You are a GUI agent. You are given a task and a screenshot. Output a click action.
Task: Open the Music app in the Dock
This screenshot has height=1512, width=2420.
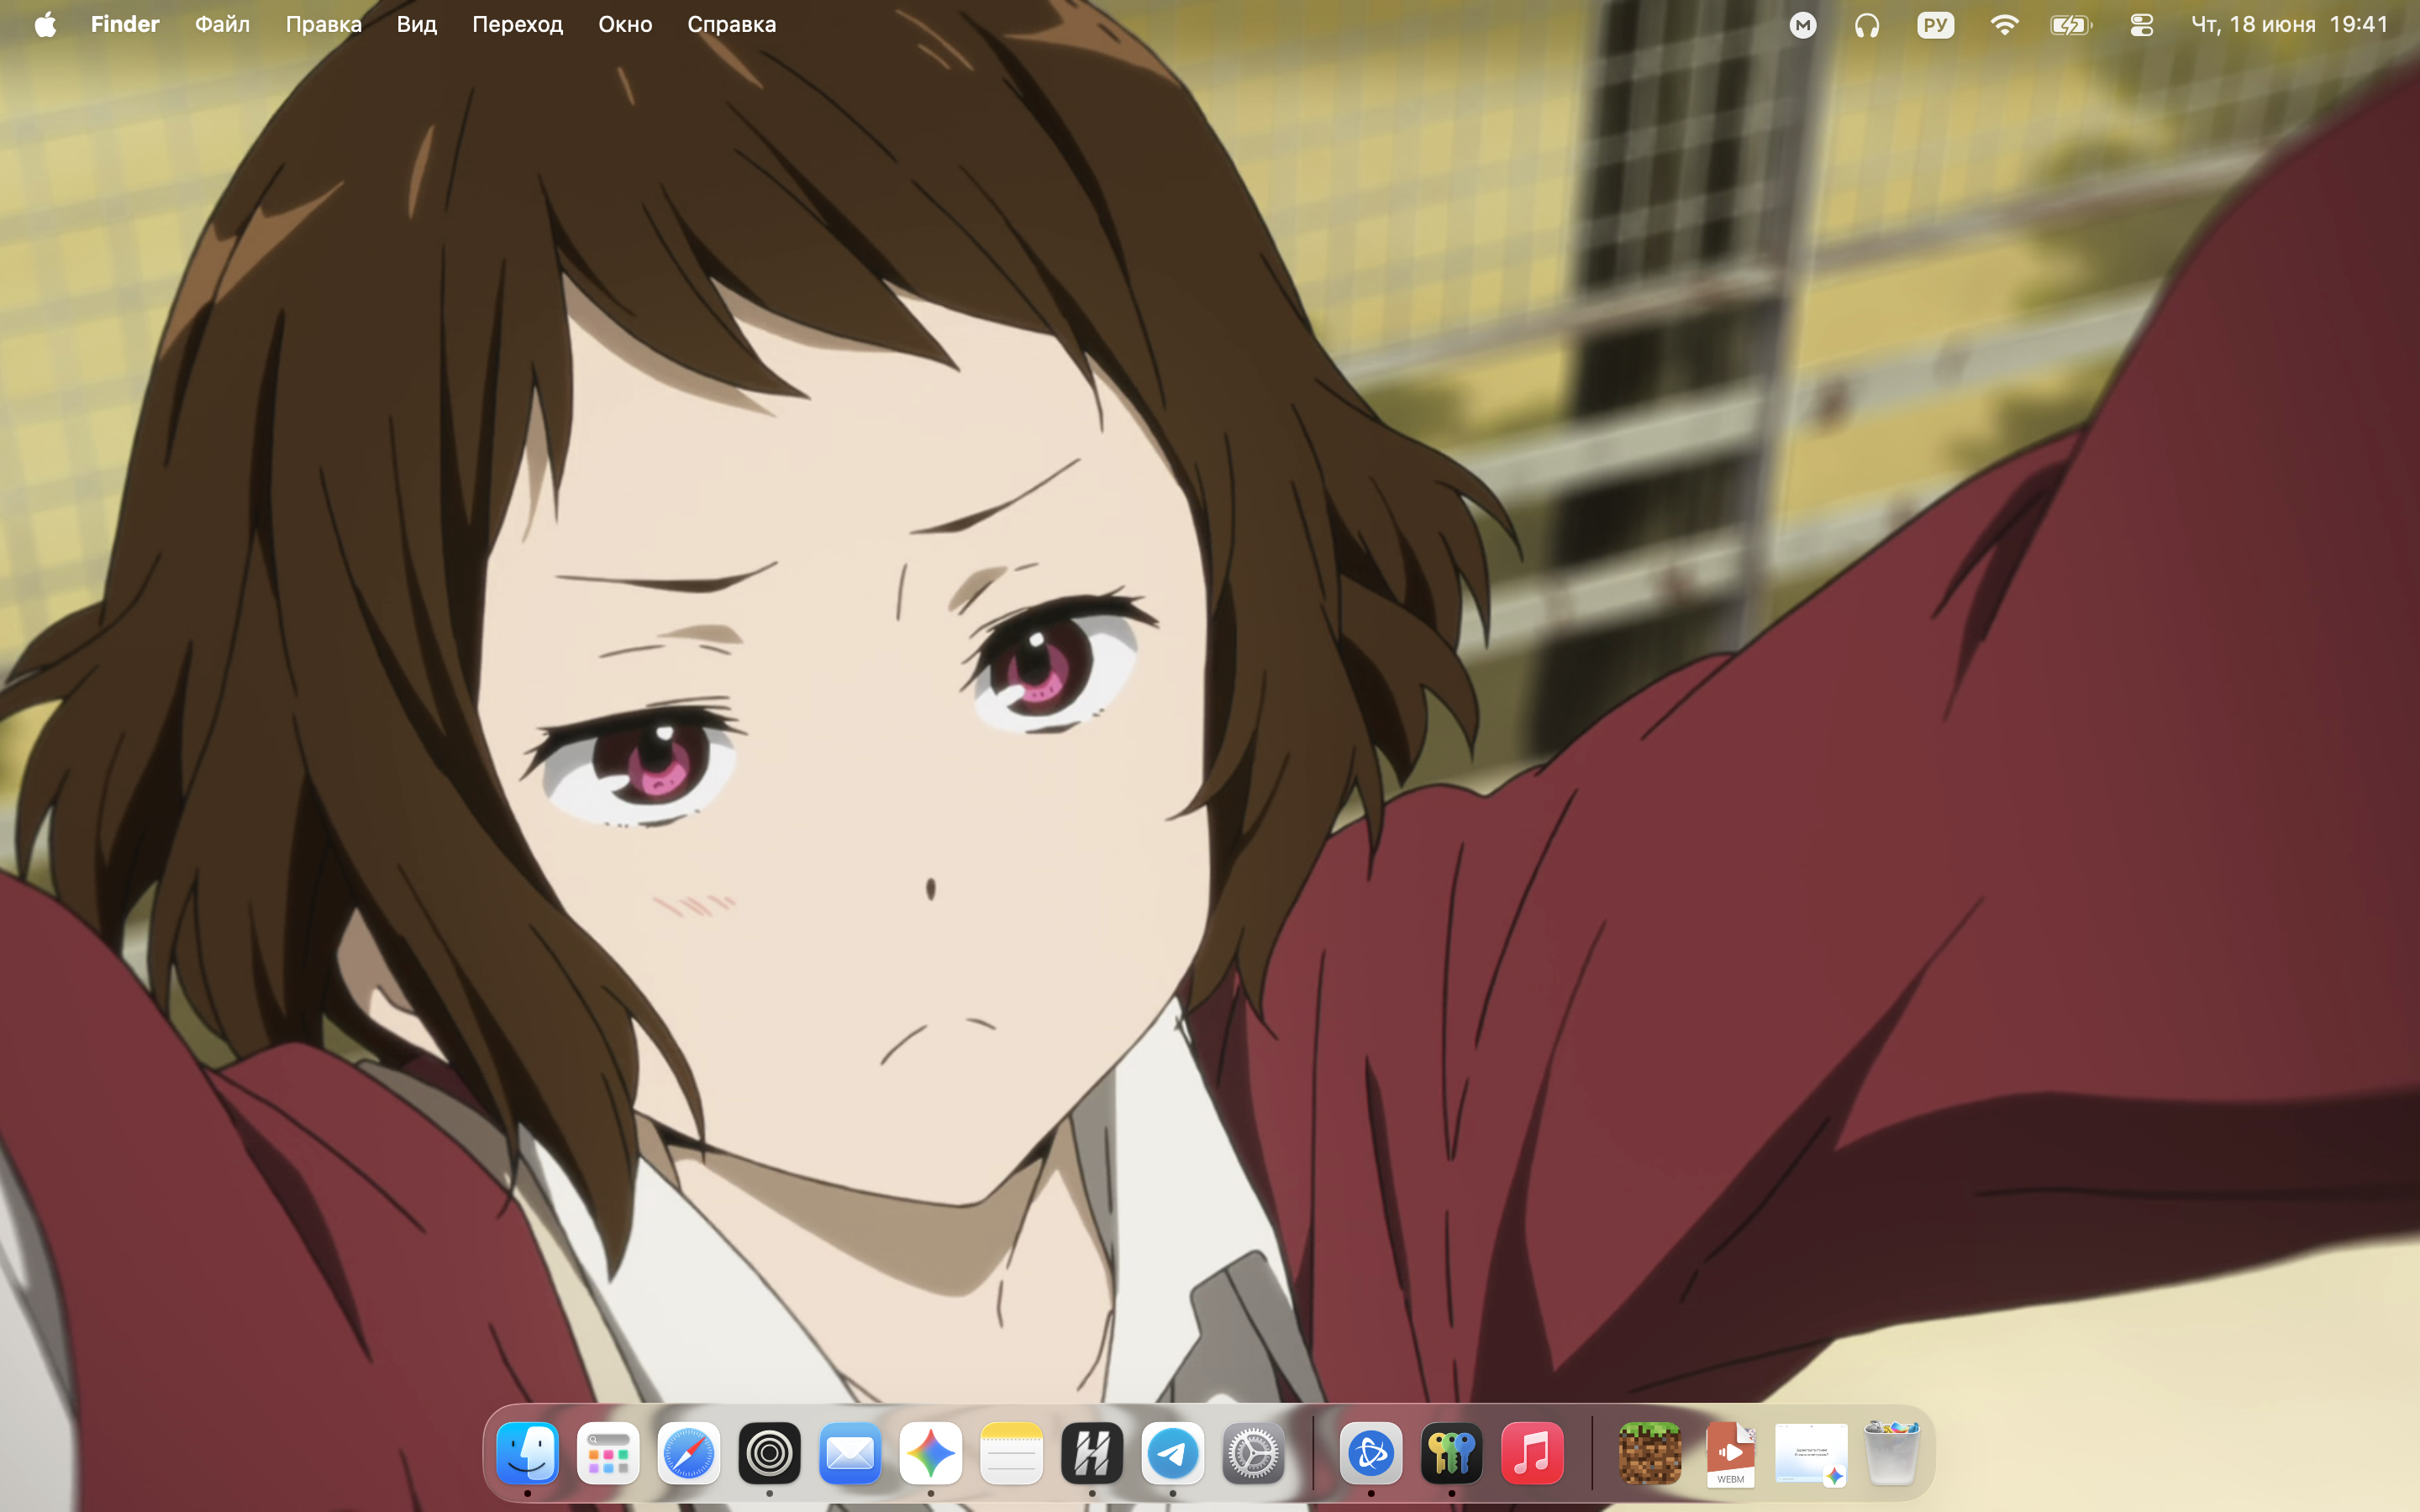click(x=1532, y=1453)
